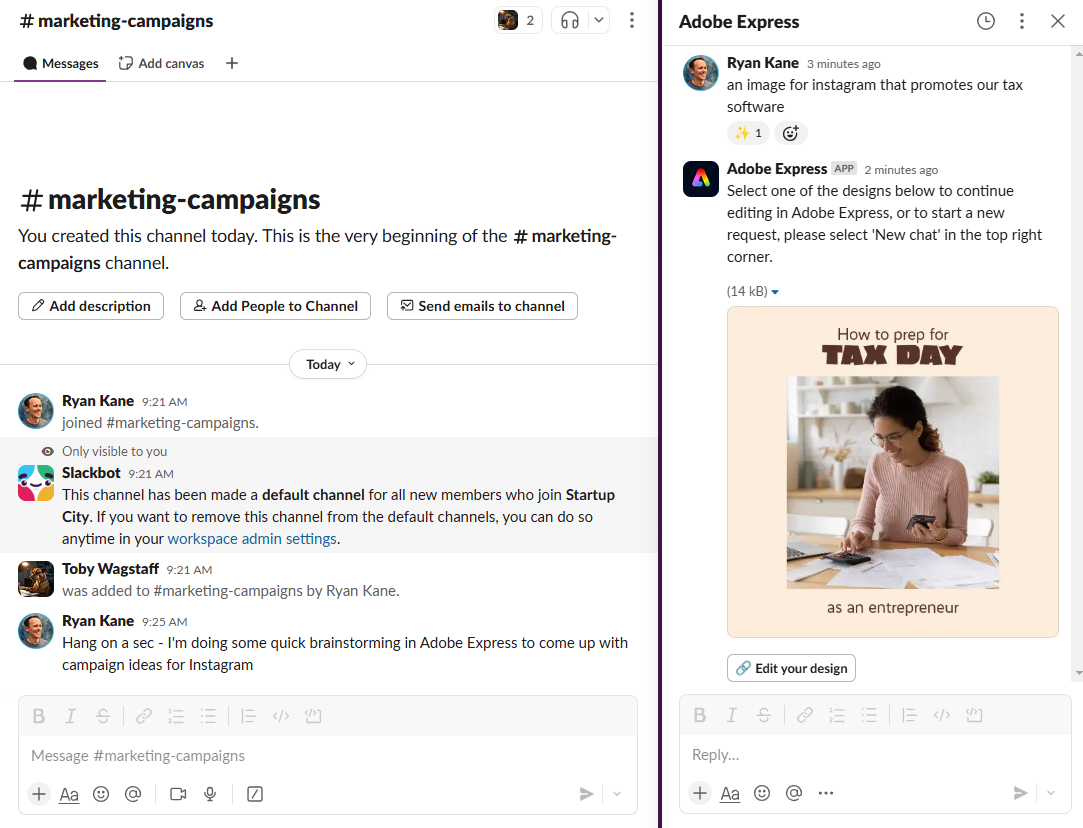Screen dimensions: 1083x828
Task: Toggle bold in channel message composer
Action: pyautogui.click(x=39, y=716)
